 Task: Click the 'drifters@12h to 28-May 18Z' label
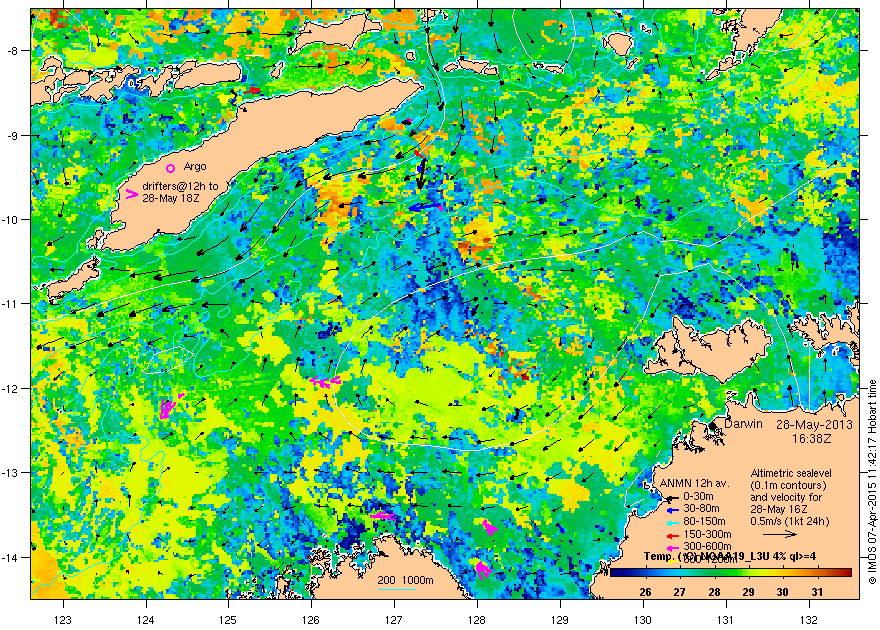[x=180, y=192]
